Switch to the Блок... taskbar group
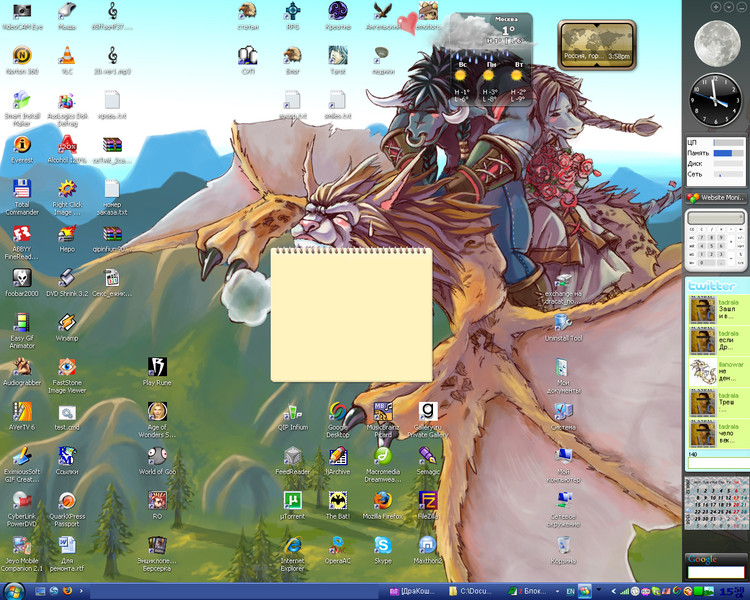Screen dimensions: 750x600 coord(528,591)
